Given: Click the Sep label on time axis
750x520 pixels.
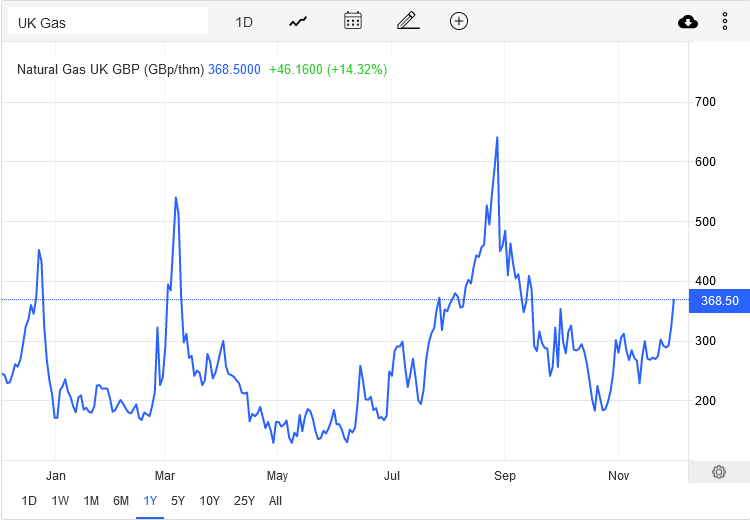Looking at the screenshot, I should (505, 476).
